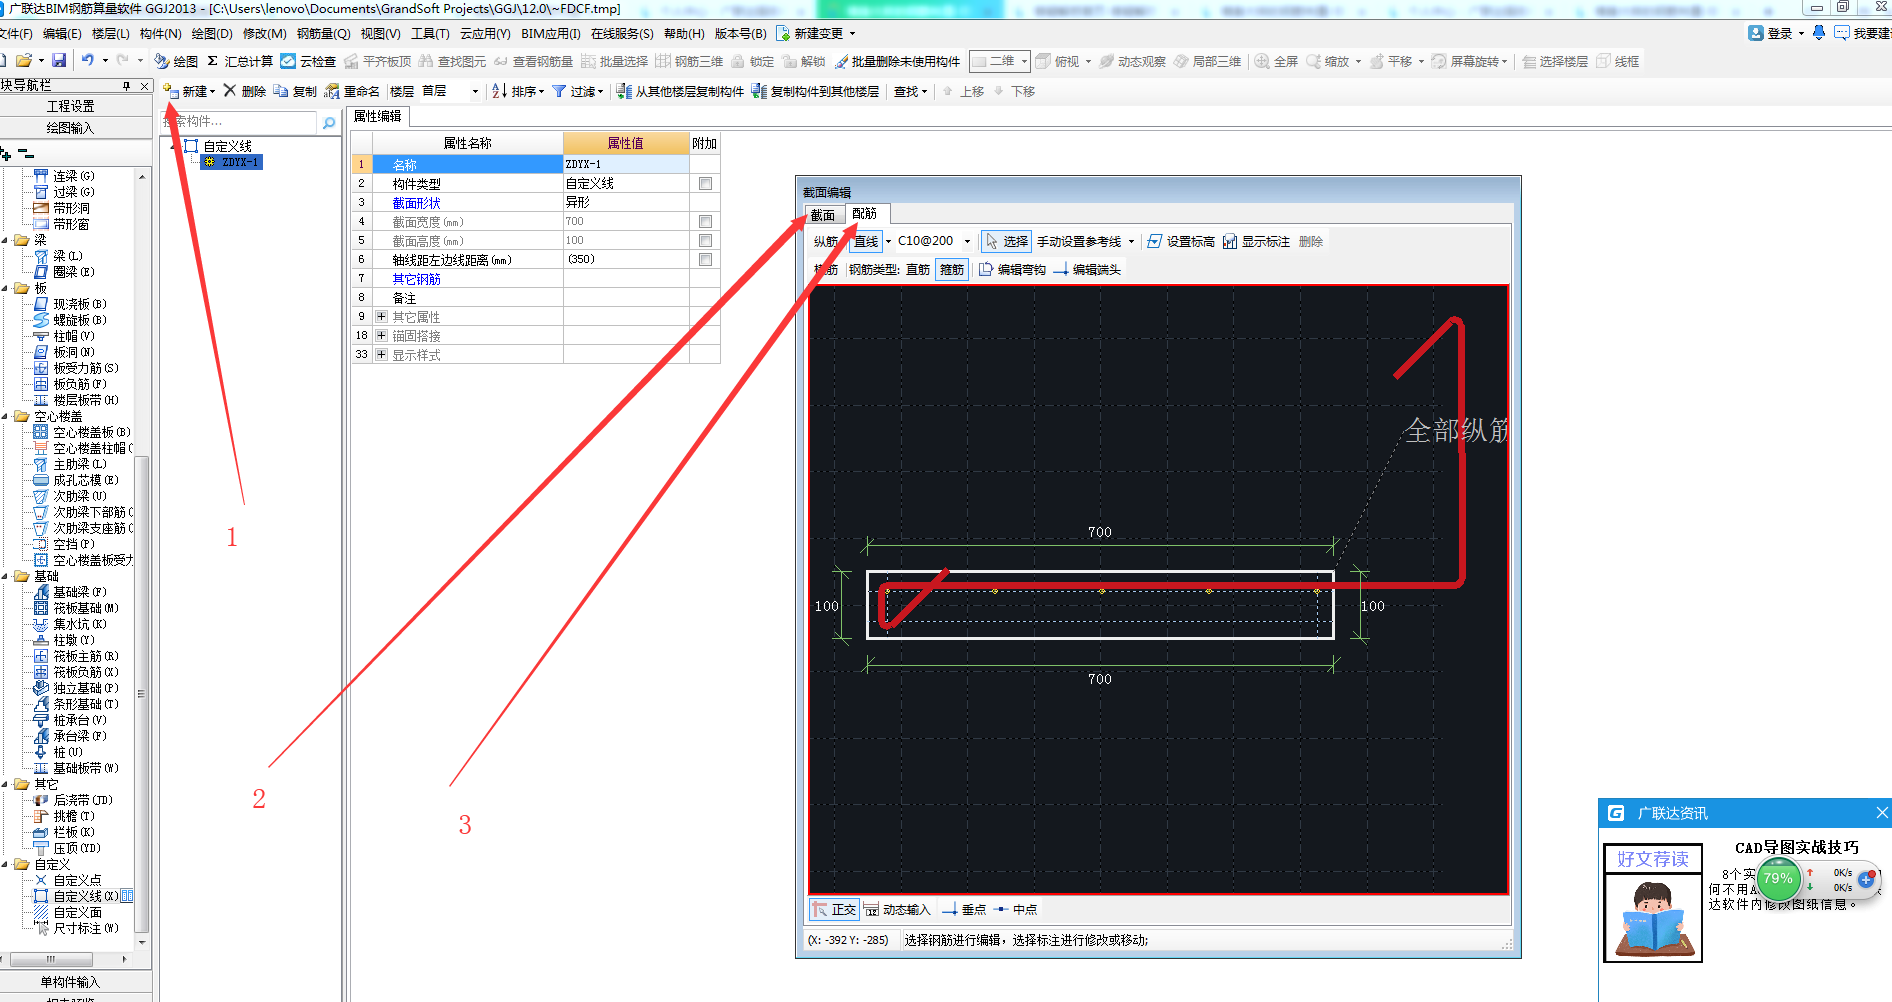
Task: Click 复制 copy component icon
Action: click(x=281, y=91)
